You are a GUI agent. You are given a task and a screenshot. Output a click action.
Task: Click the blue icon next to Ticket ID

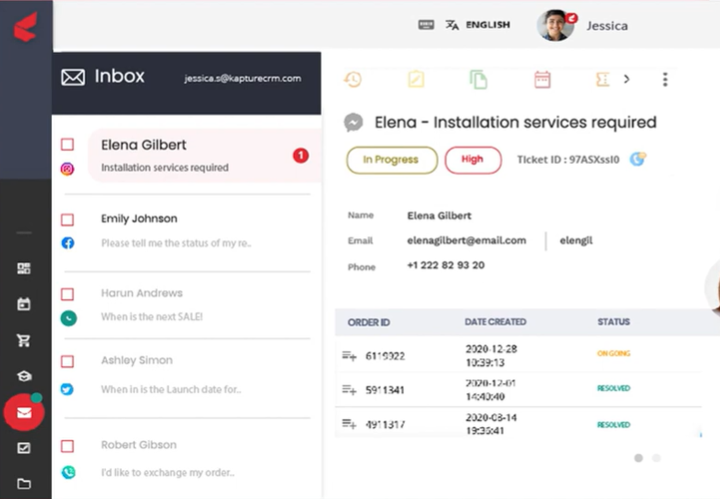click(638, 159)
